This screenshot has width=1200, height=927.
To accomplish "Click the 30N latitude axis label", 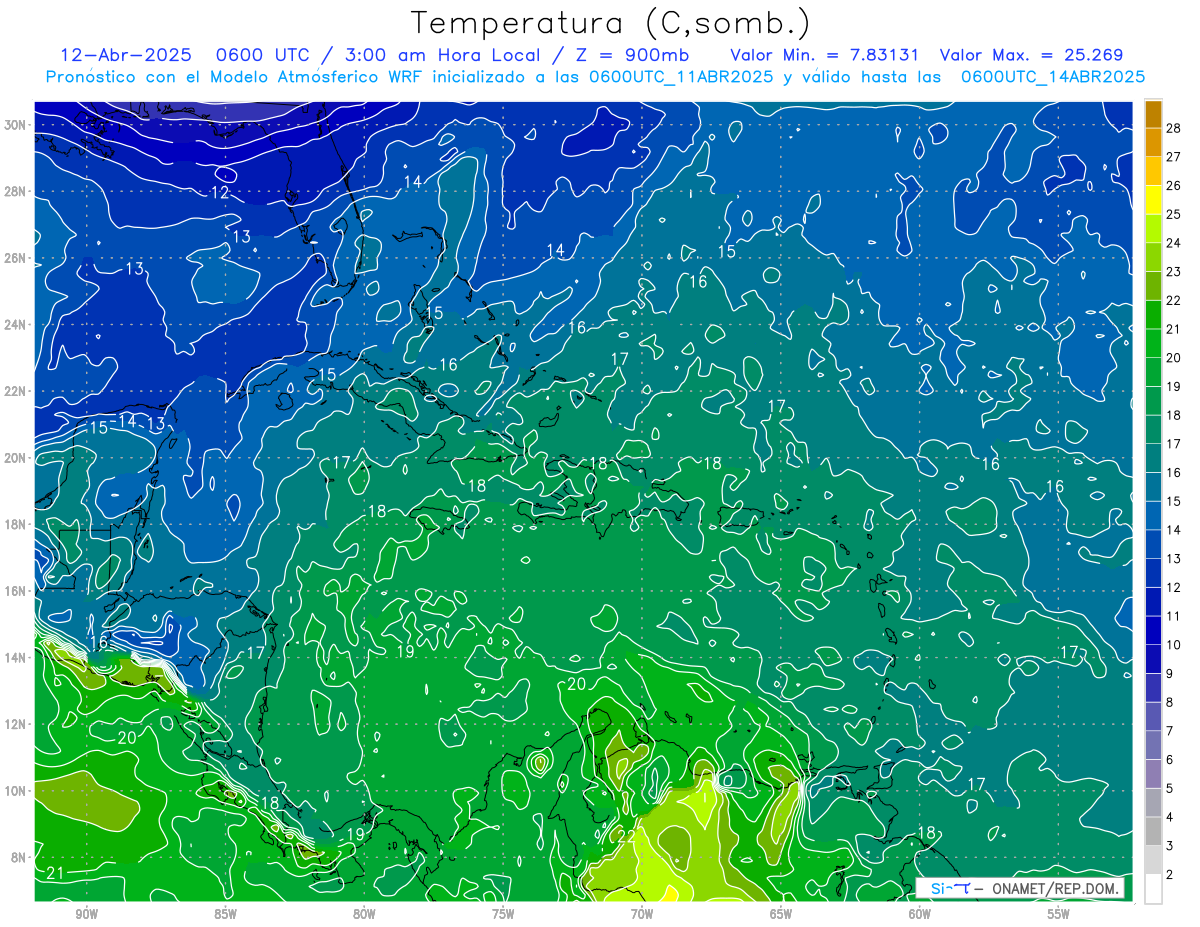I will pyautogui.click(x=16, y=125).
